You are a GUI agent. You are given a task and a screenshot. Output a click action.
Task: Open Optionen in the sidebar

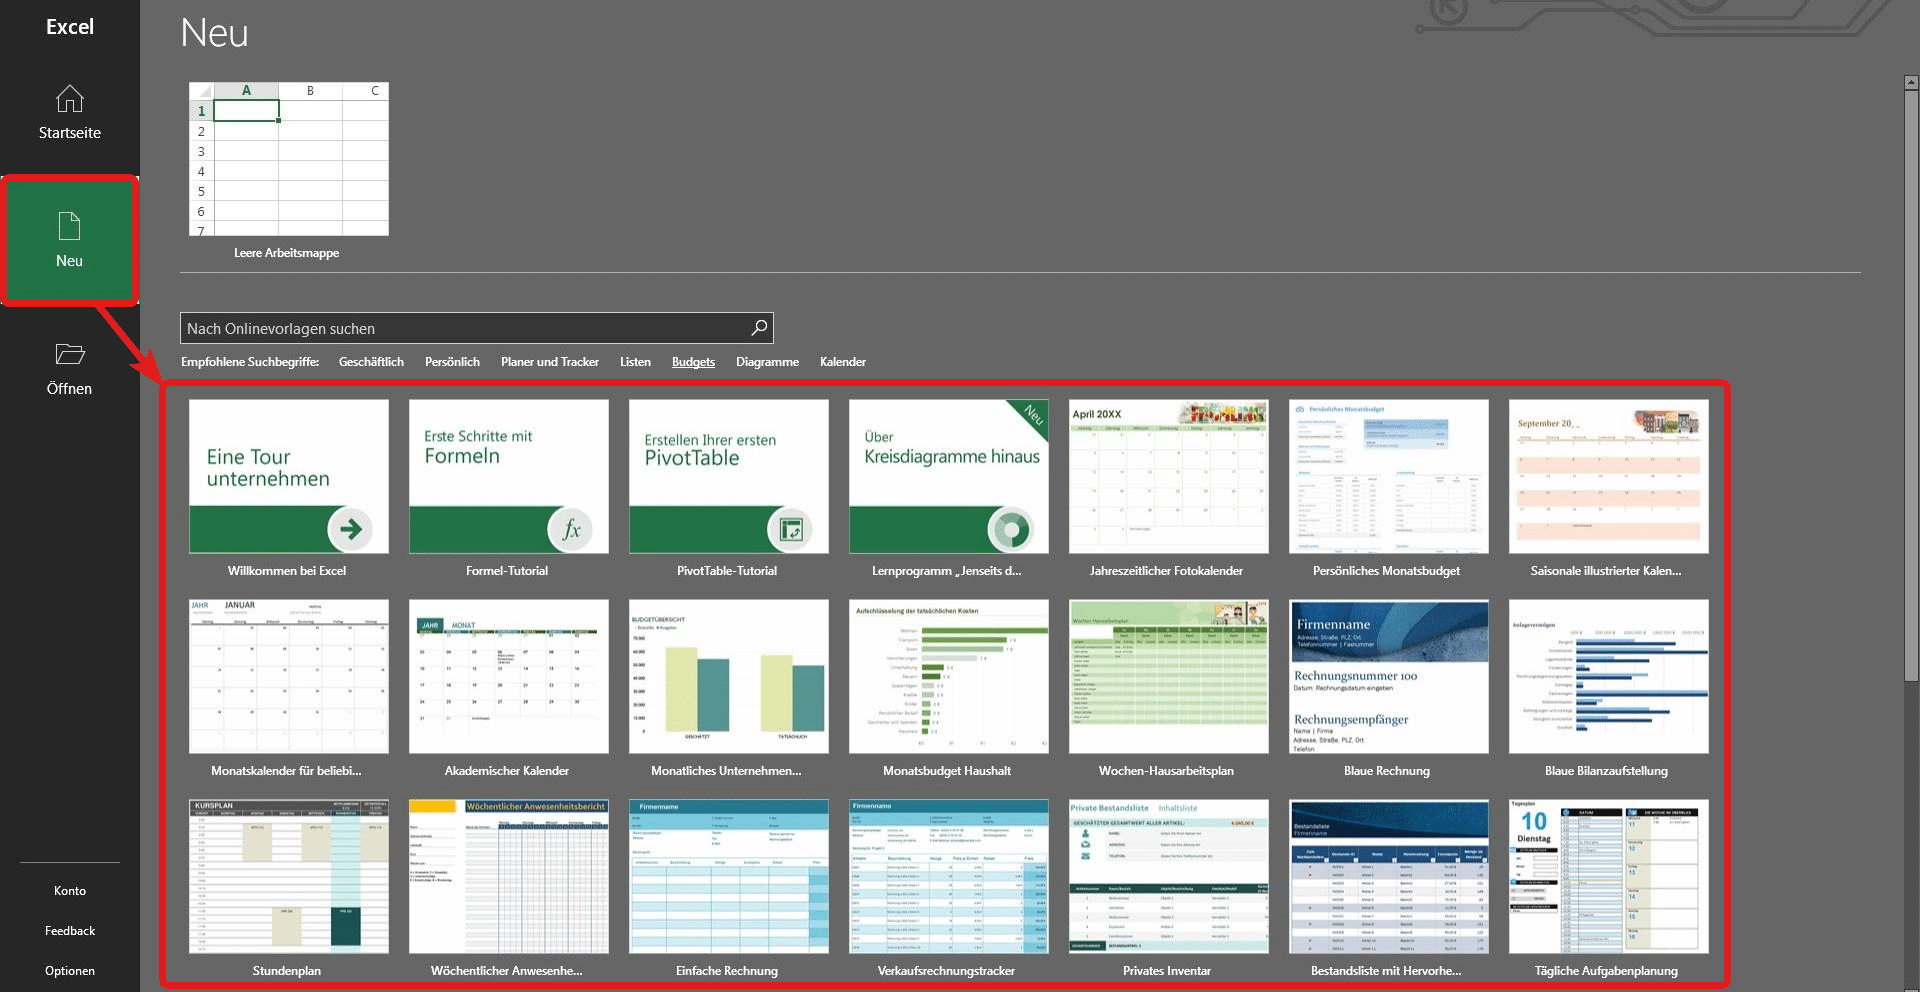[69, 971]
